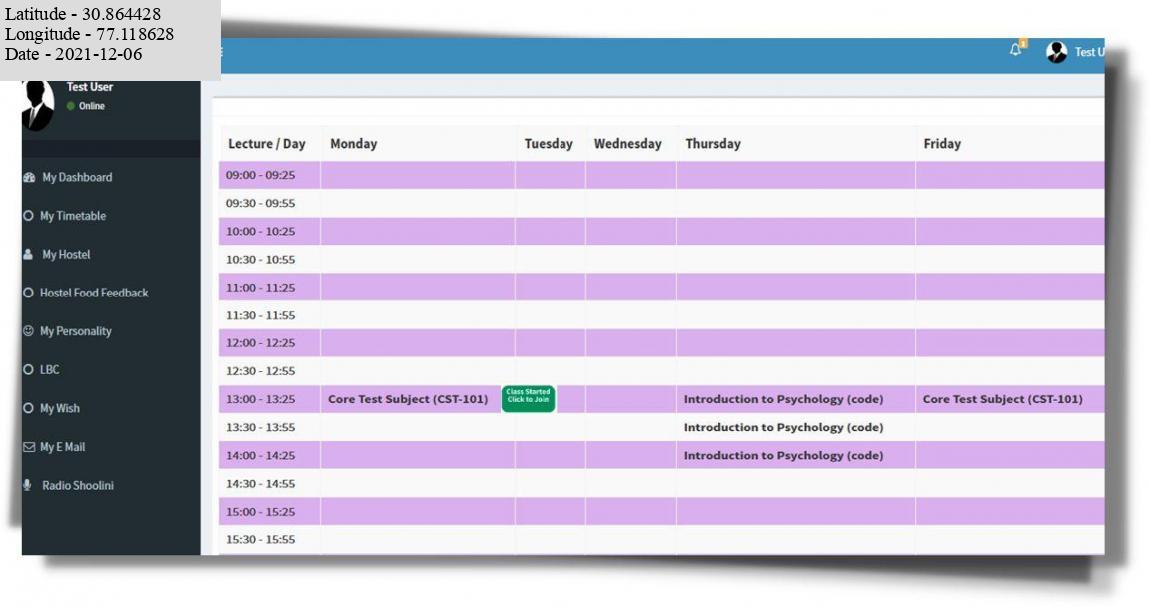
Task: Click the 09:00 - 09:25 time slot
Action: (260, 175)
